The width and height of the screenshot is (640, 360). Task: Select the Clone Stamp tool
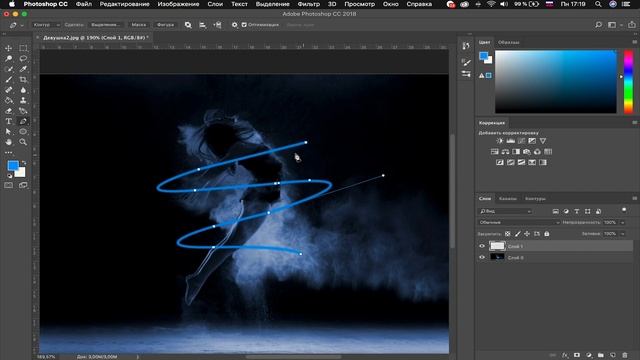pyautogui.click(x=23, y=100)
